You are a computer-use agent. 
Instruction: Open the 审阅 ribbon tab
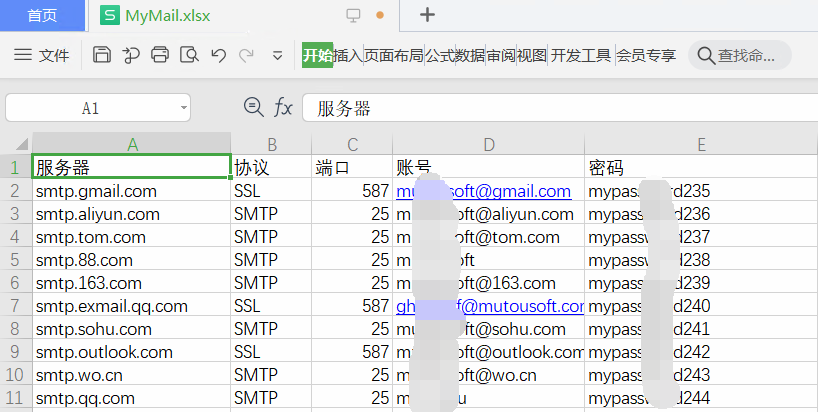click(x=501, y=55)
